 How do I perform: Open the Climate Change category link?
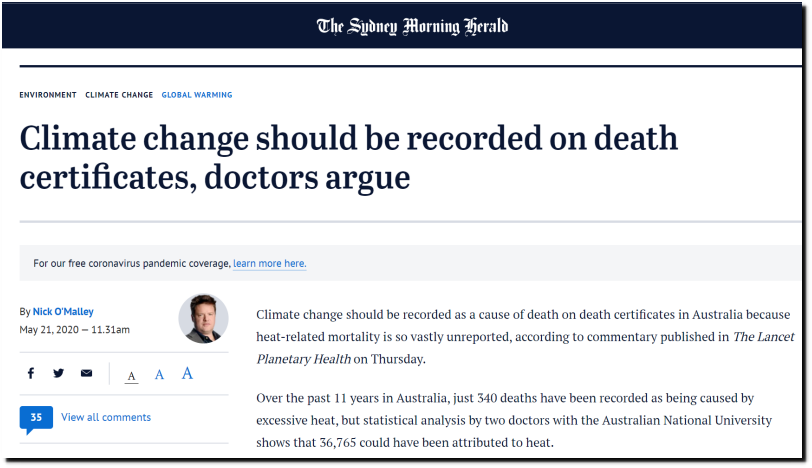(119, 95)
